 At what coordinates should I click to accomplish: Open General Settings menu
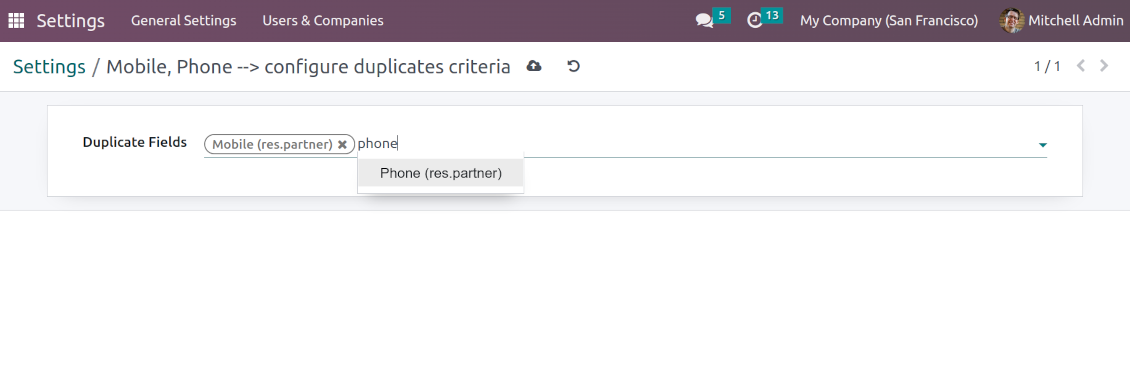click(x=184, y=20)
